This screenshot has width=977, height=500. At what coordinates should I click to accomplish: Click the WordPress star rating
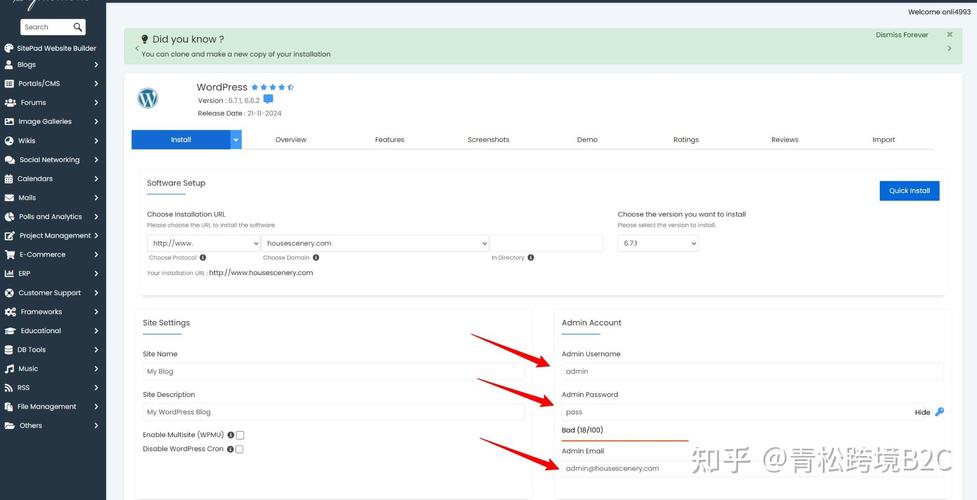point(272,87)
